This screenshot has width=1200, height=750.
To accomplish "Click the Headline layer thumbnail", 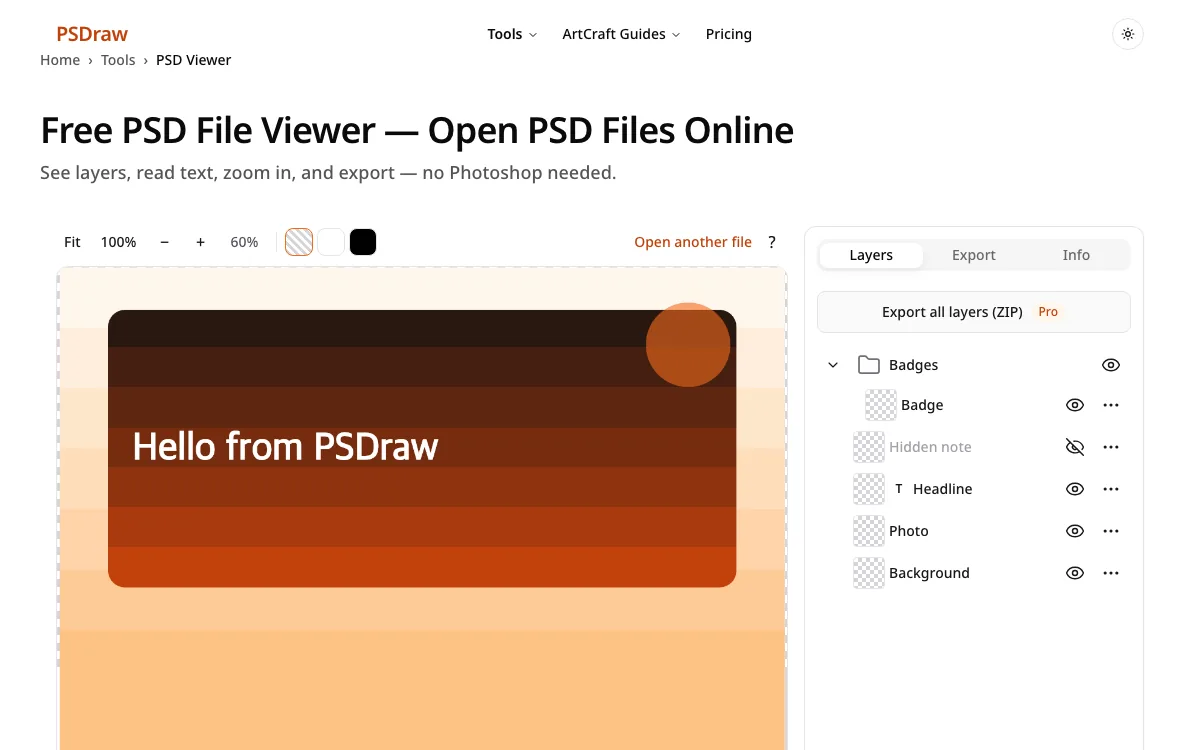I will [x=869, y=489].
